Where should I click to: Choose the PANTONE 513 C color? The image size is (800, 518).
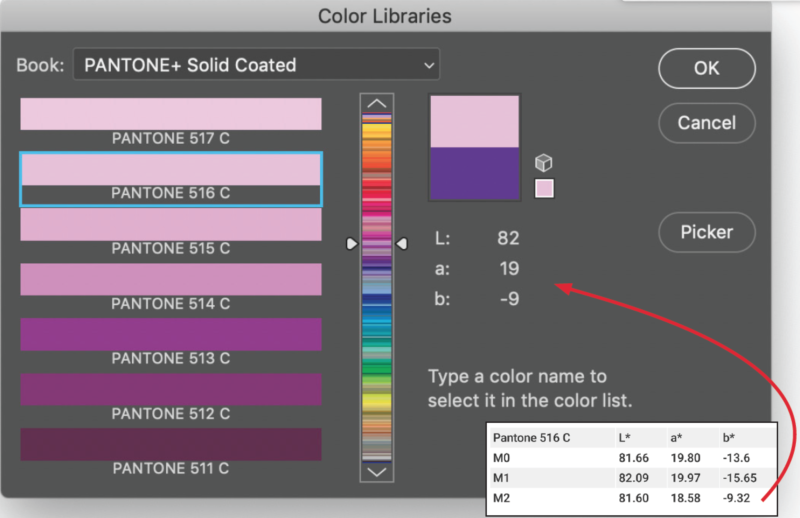tap(171, 334)
